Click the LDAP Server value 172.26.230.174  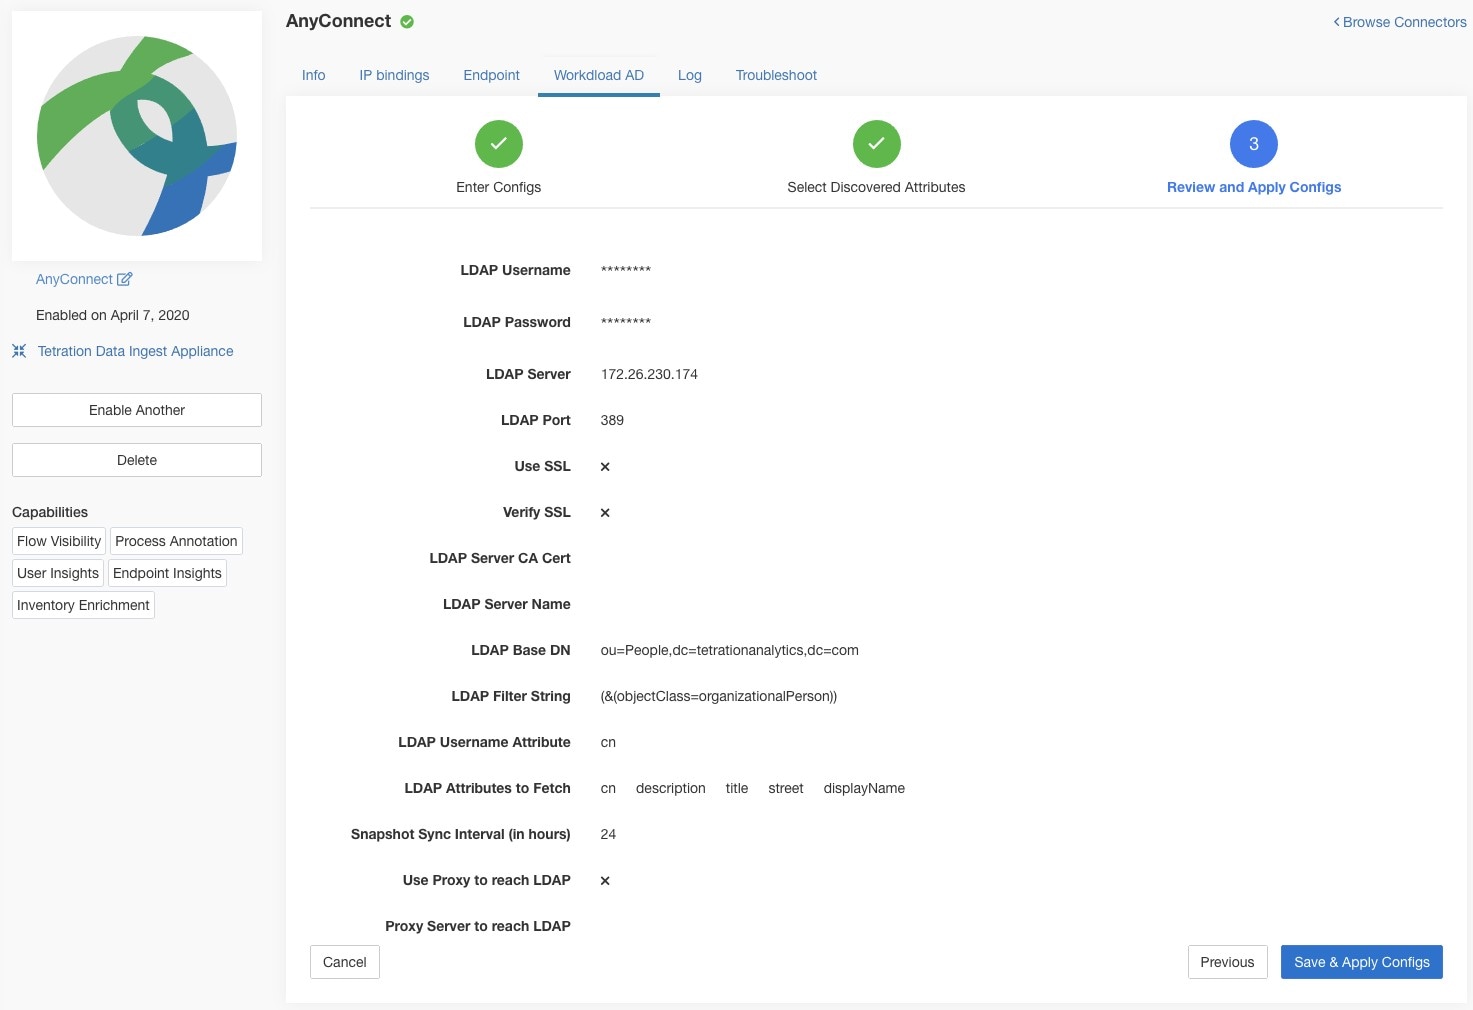click(649, 374)
